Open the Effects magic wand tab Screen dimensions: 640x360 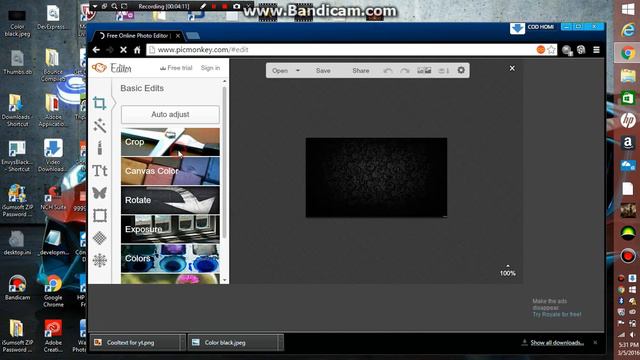100,126
